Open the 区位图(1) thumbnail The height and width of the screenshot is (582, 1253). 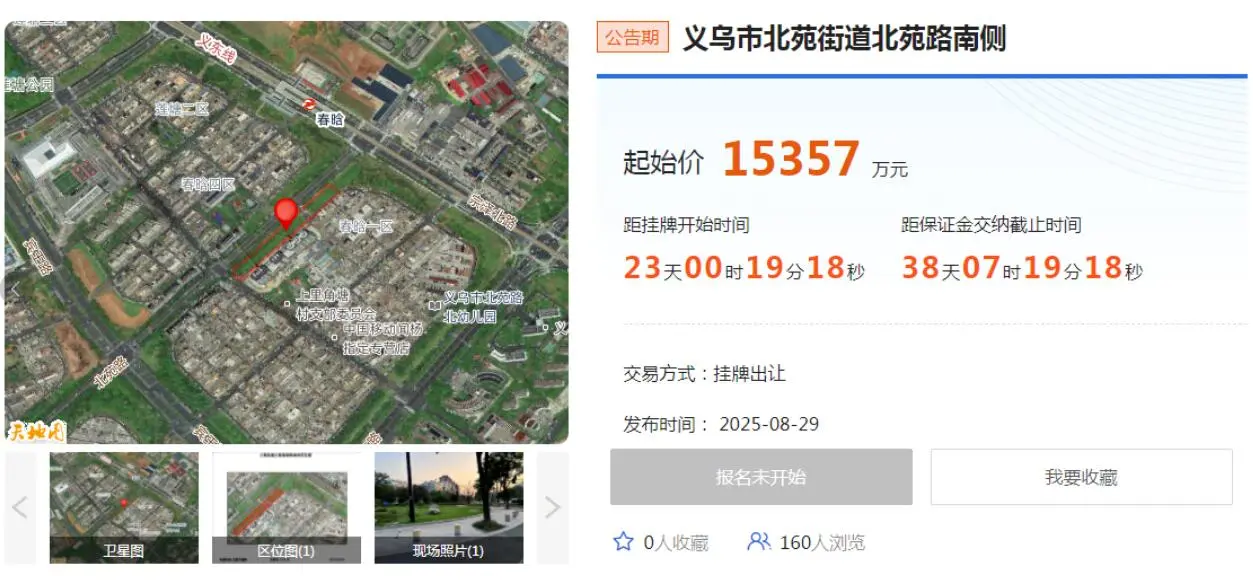tap(287, 507)
